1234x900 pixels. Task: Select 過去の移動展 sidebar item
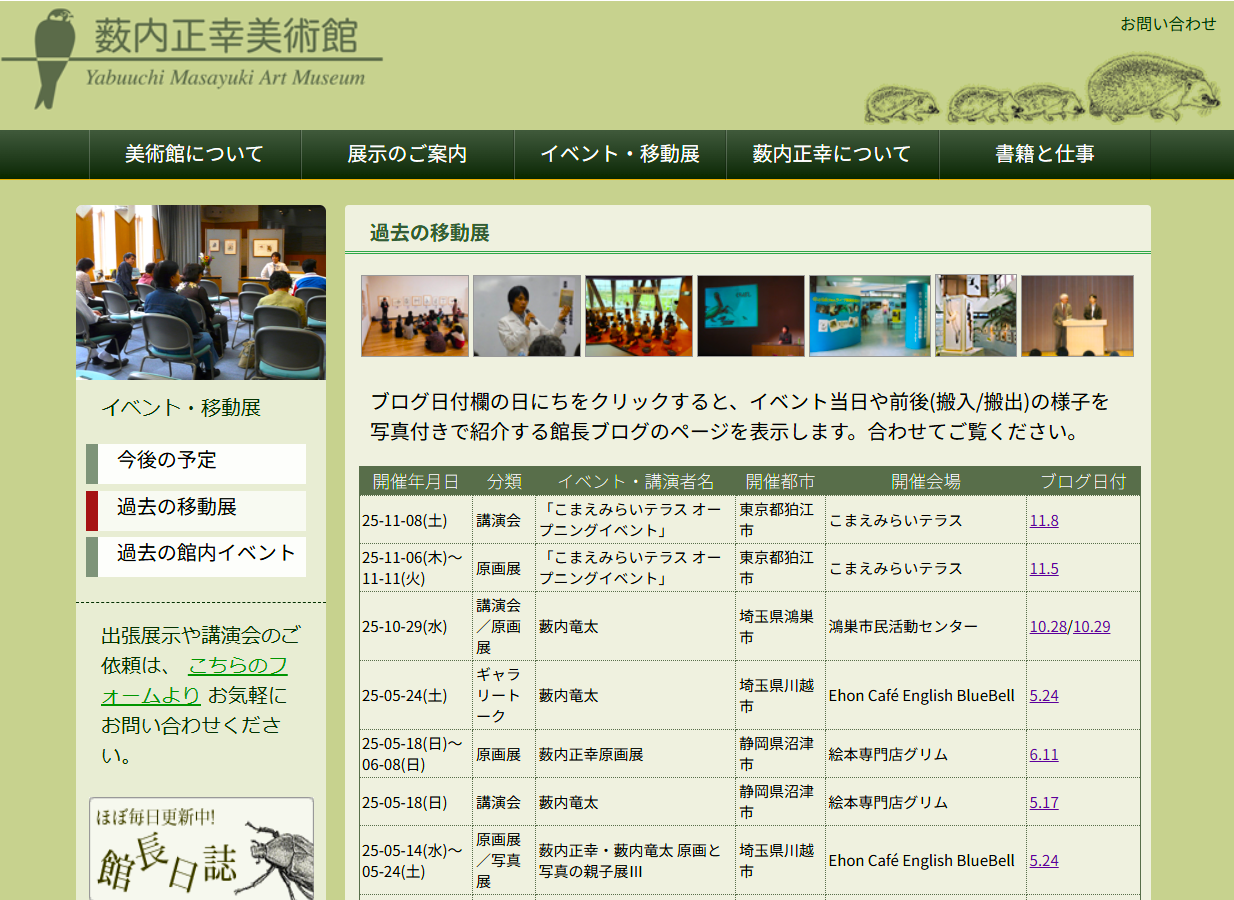coord(177,508)
